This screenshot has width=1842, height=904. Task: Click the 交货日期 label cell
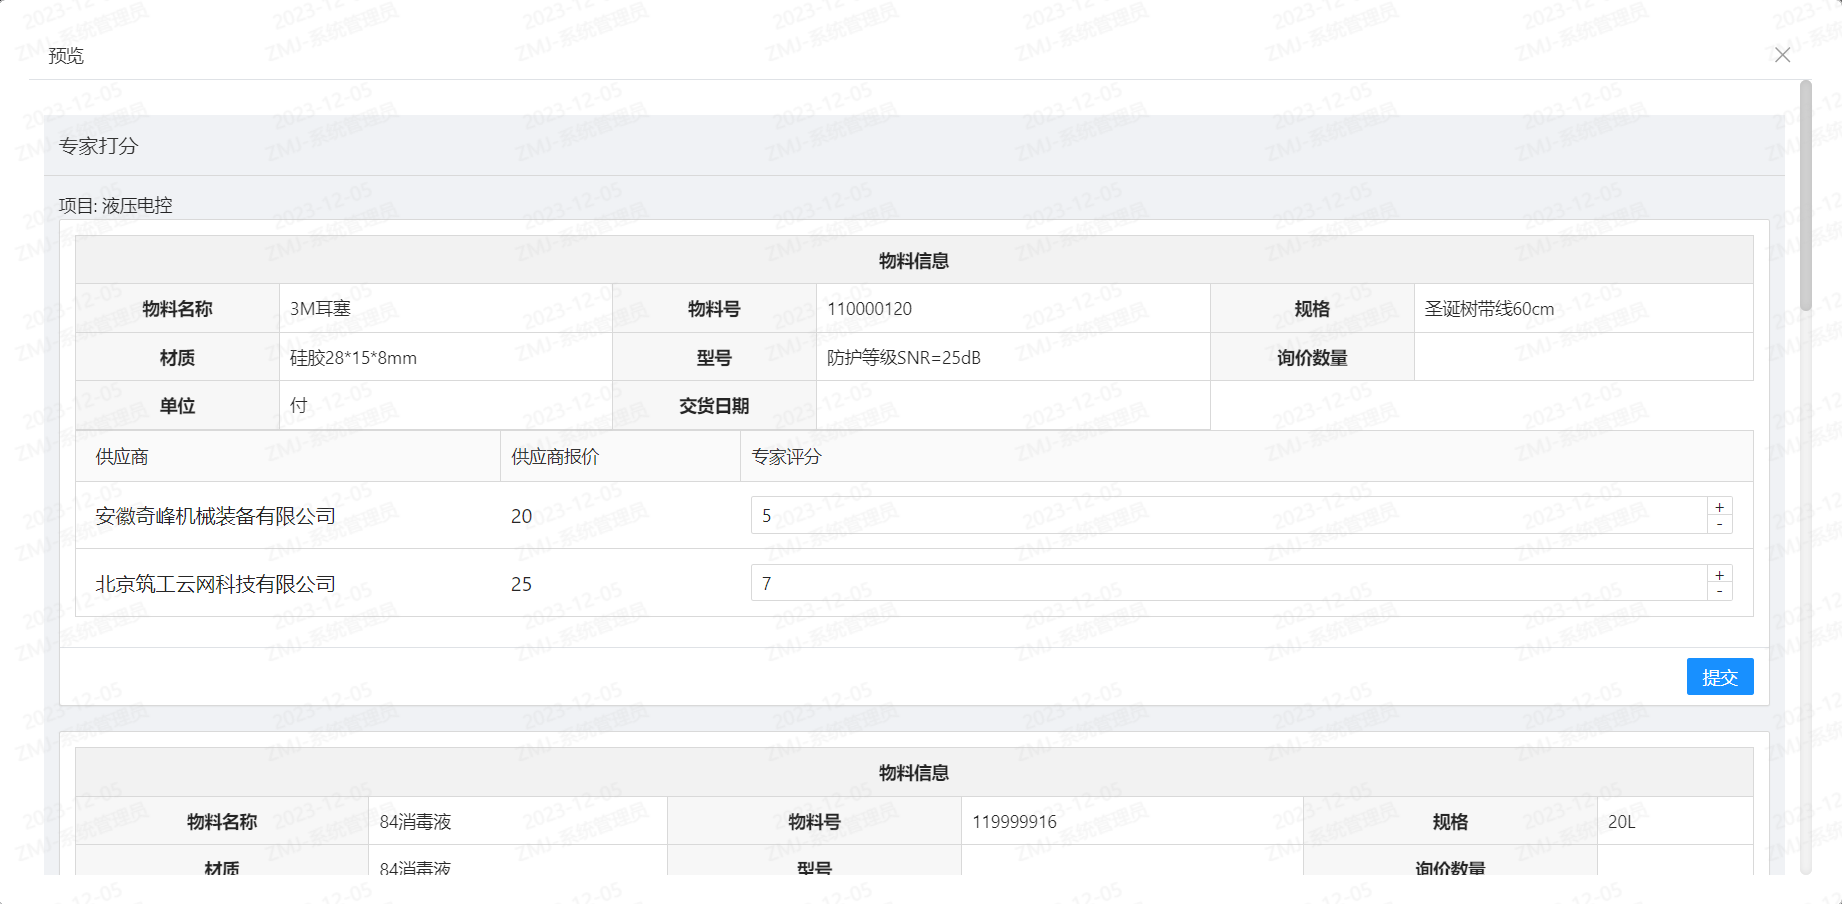click(714, 406)
